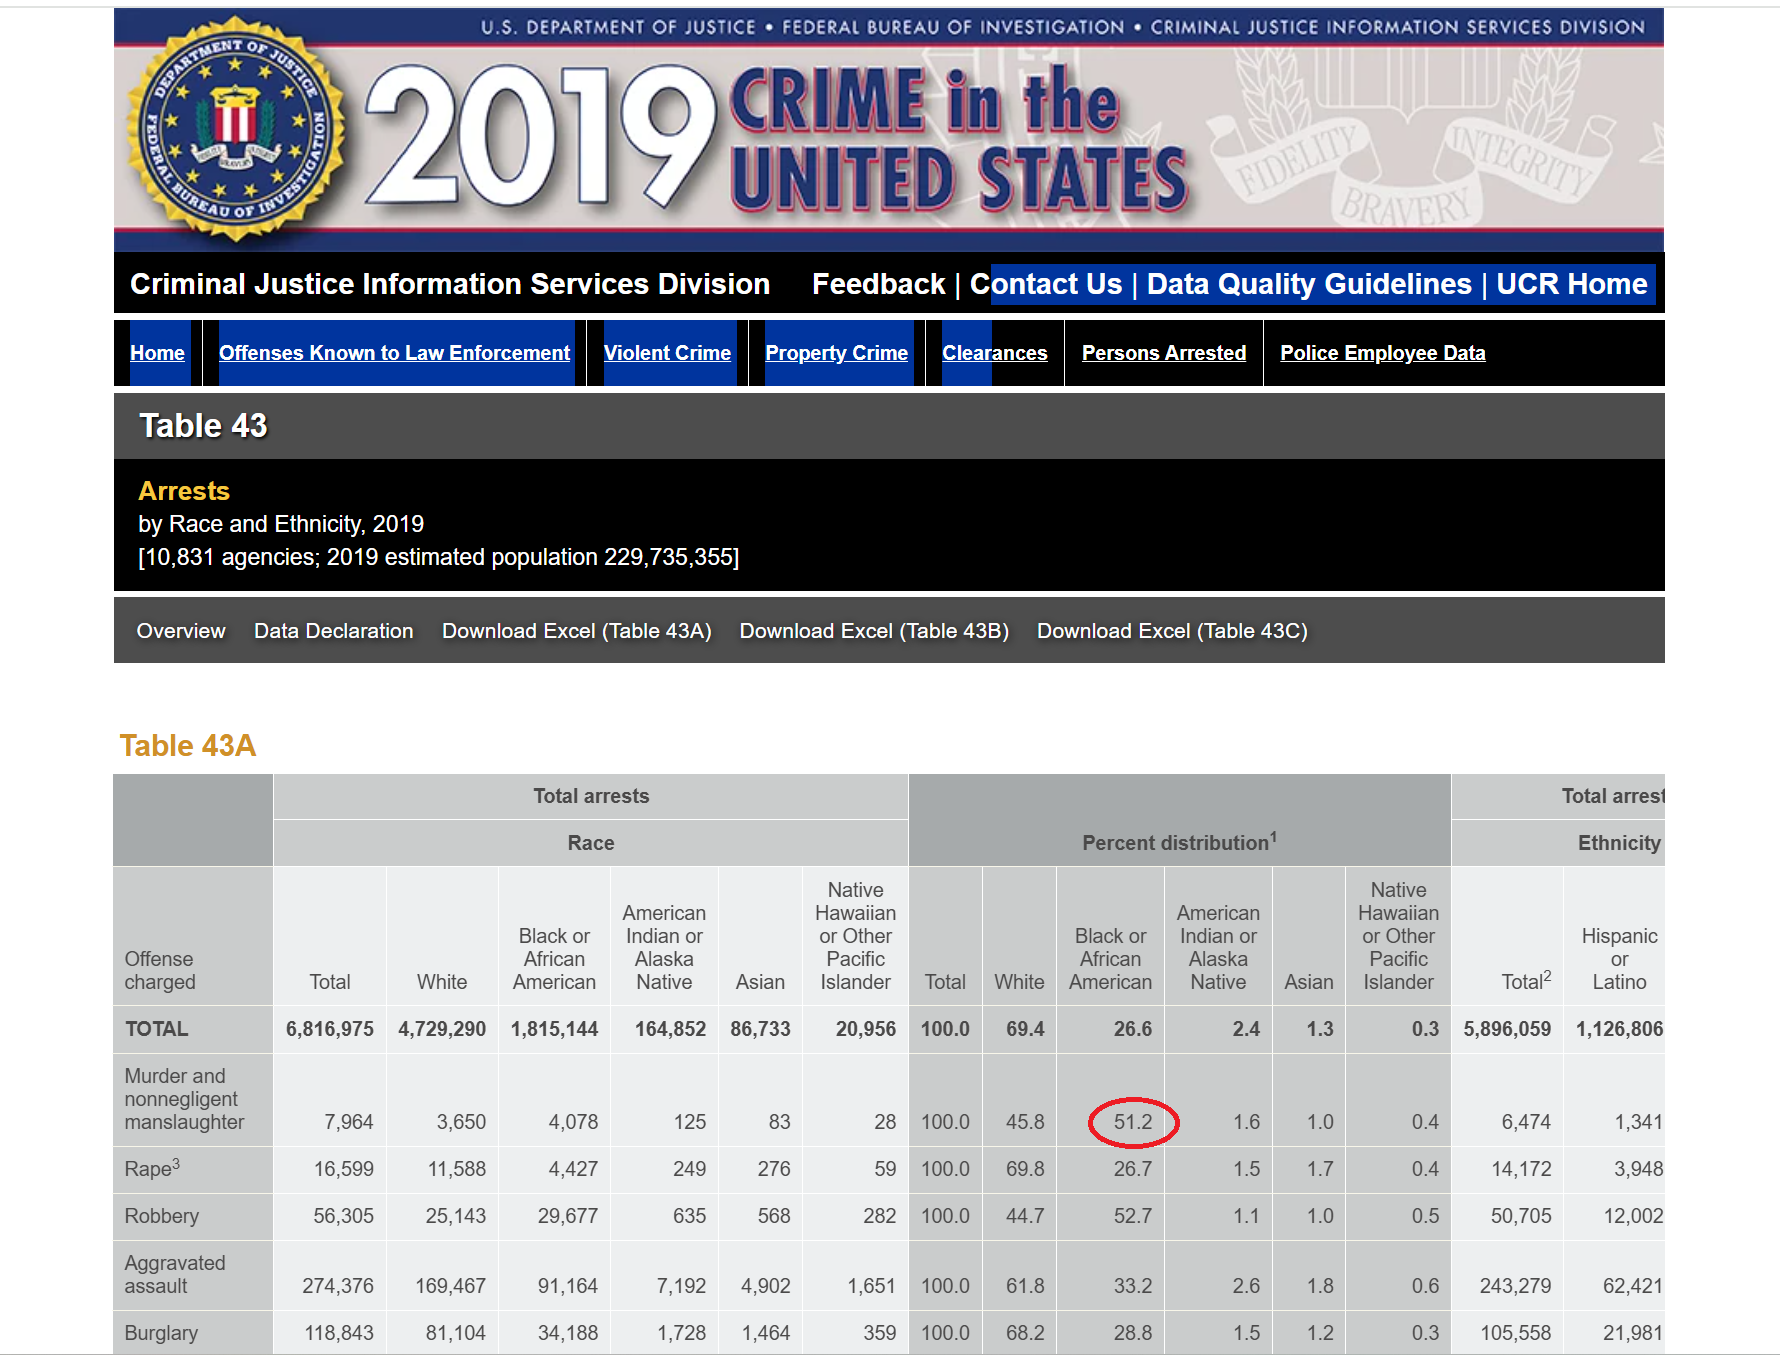The height and width of the screenshot is (1355, 1780).
Task: Select the Overview tab
Action: [181, 631]
